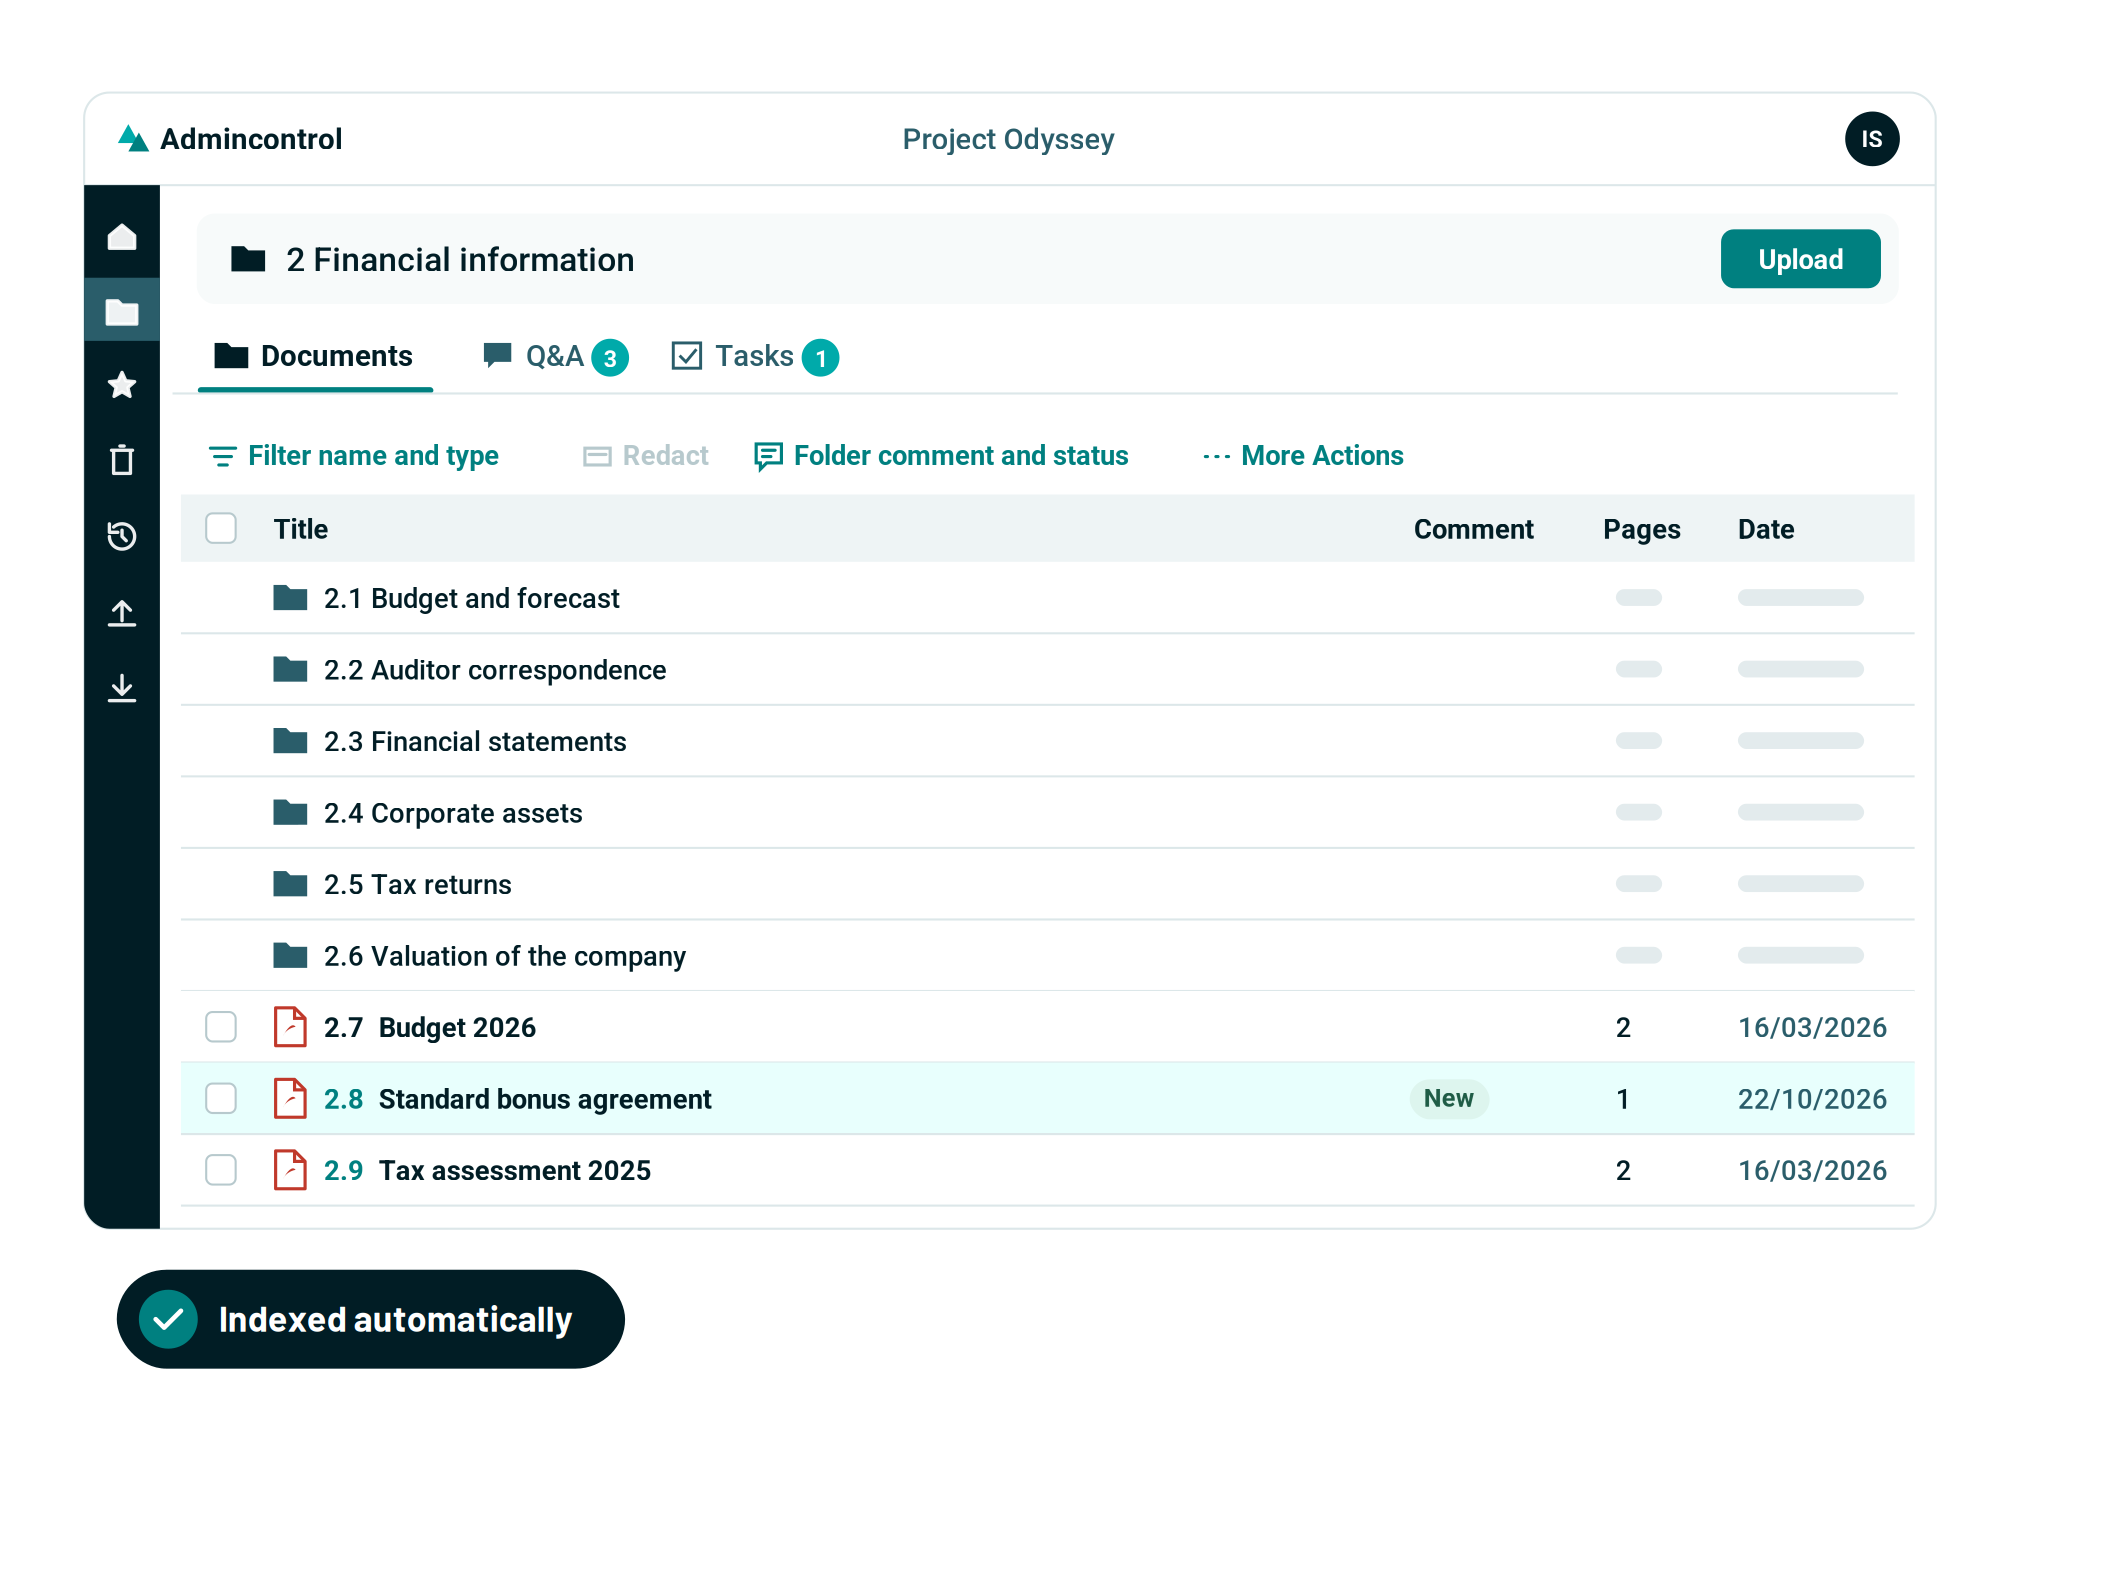
Task: Click the Upload button
Action: pyautogui.click(x=1800, y=259)
